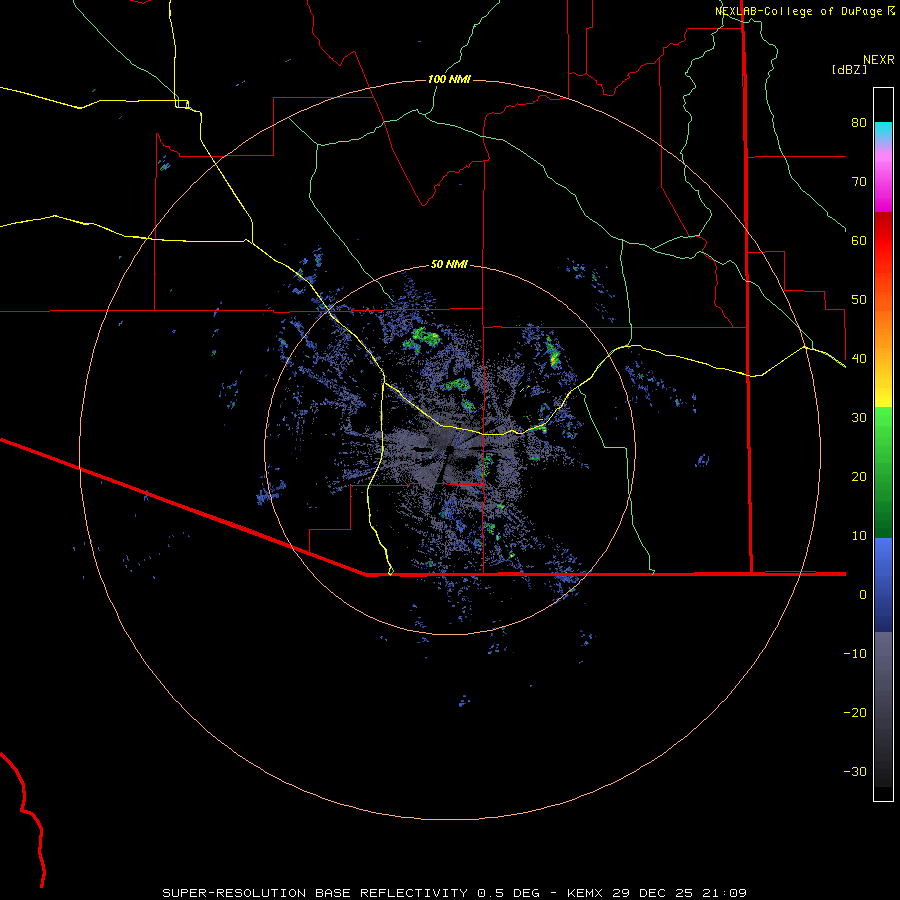
Task: Click the blue segment of the color bar
Action: pos(883,585)
